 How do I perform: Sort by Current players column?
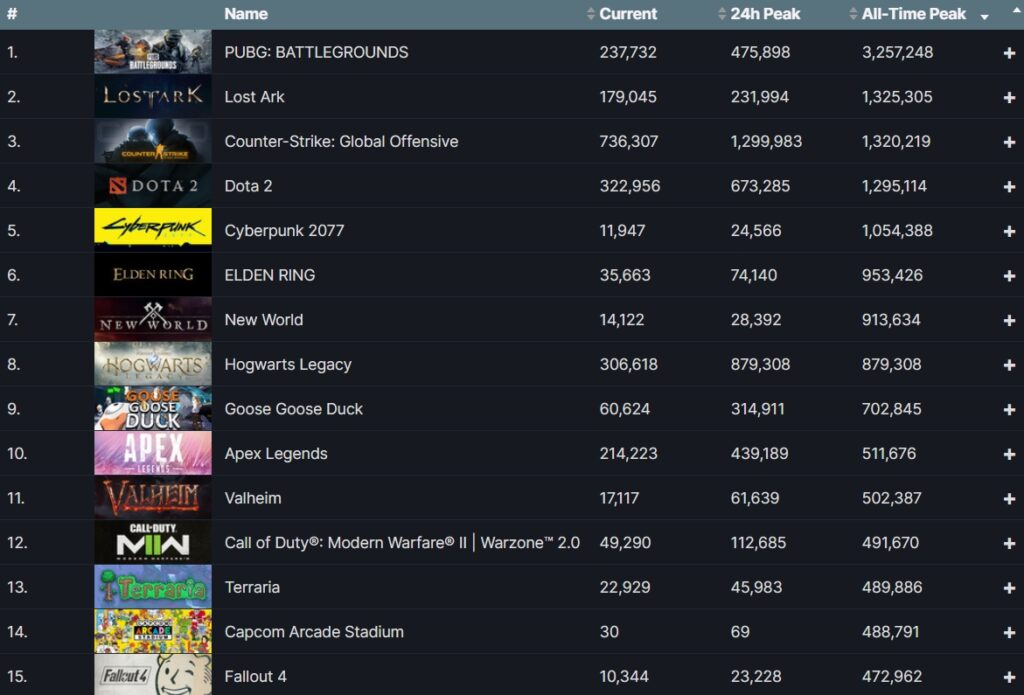[628, 14]
